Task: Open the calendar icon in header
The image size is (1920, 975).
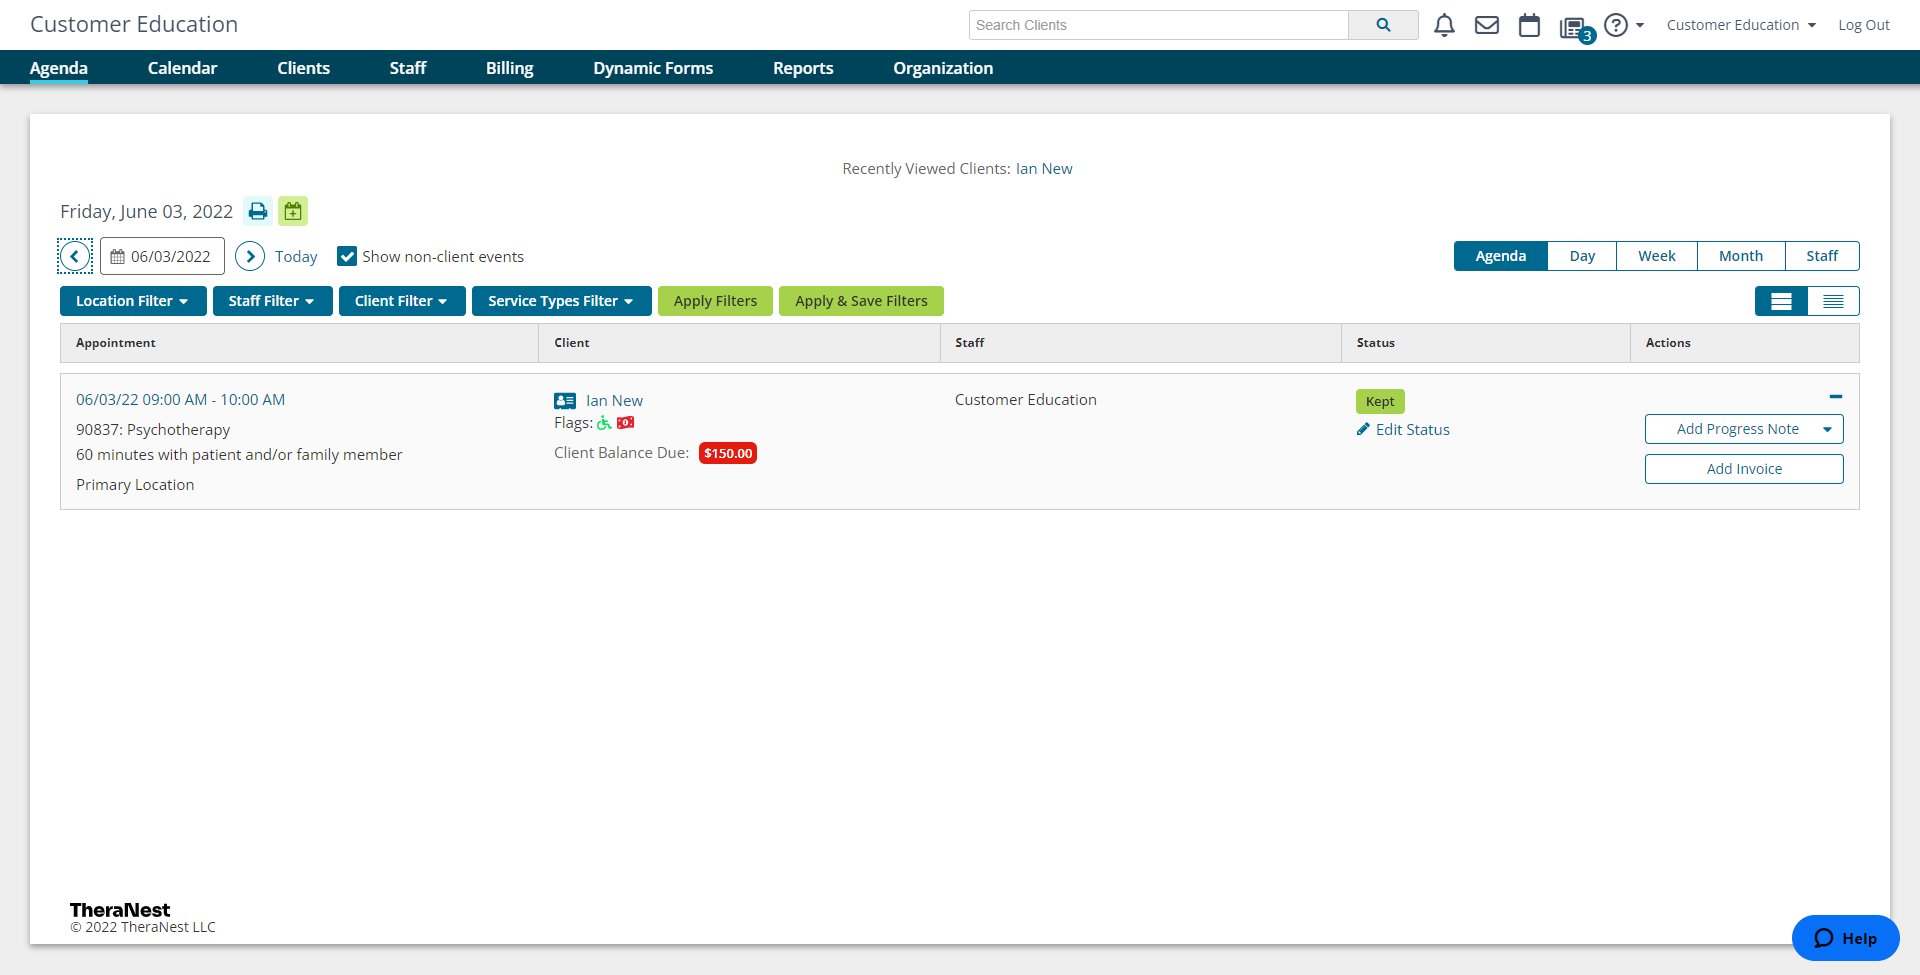Action: tap(1529, 25)
